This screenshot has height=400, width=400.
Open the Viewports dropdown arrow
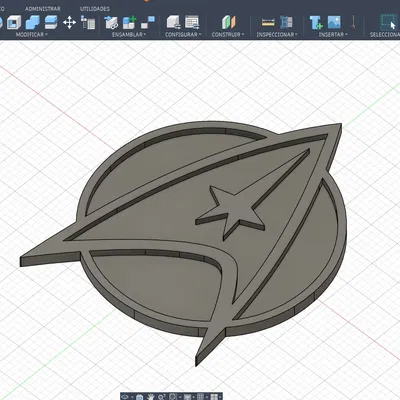(220, 397)
